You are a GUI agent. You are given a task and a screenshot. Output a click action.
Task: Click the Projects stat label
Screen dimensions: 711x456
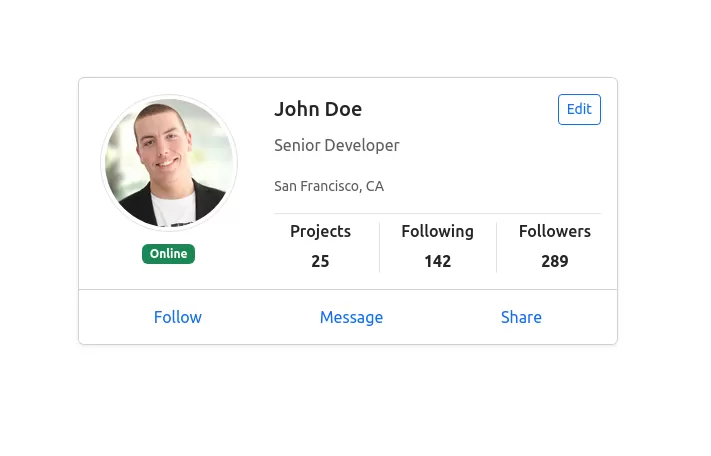pos(320,231)
